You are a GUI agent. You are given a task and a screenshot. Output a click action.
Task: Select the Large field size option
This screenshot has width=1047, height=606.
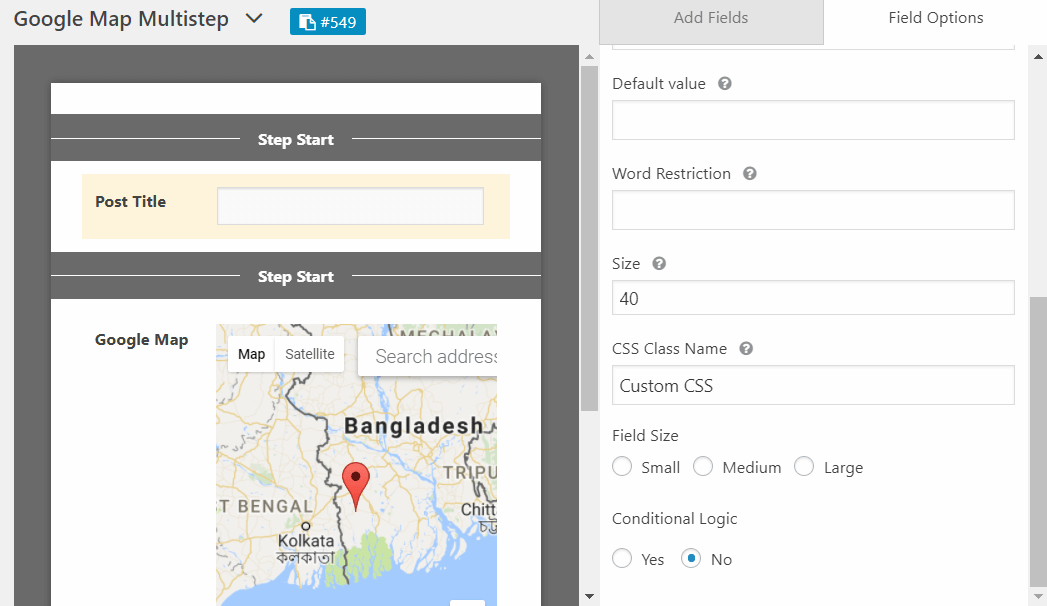point(804,467)
